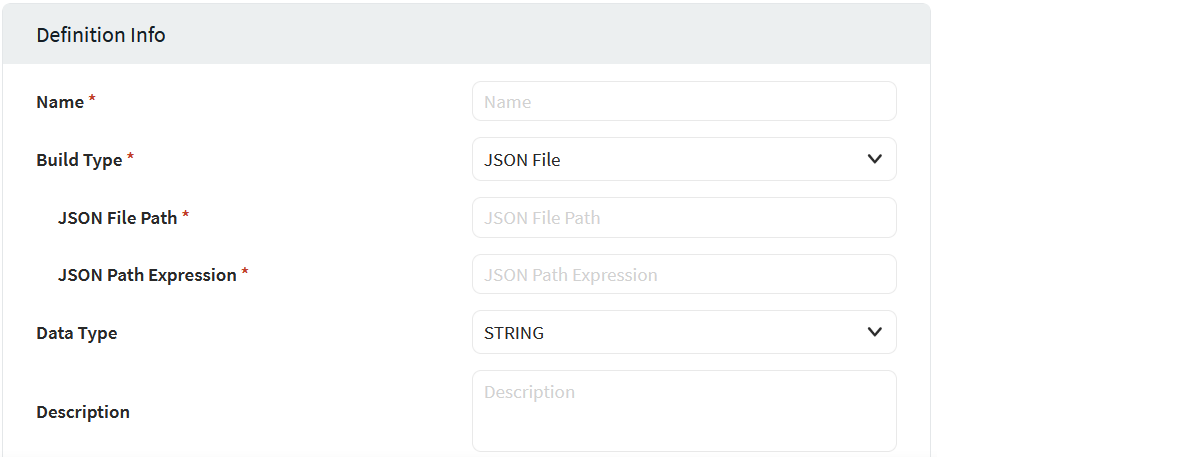Viewport: 1200px width, 457px height.
Task: Click the Name field label
Action: point(60,102)
